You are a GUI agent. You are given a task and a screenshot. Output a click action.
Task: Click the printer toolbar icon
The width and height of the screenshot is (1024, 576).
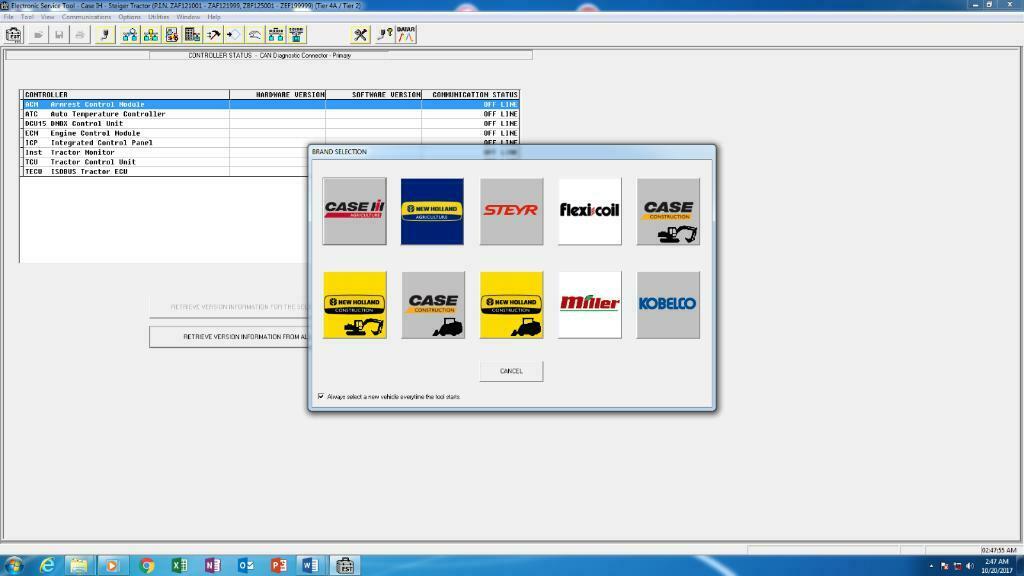tap(80, 35)
